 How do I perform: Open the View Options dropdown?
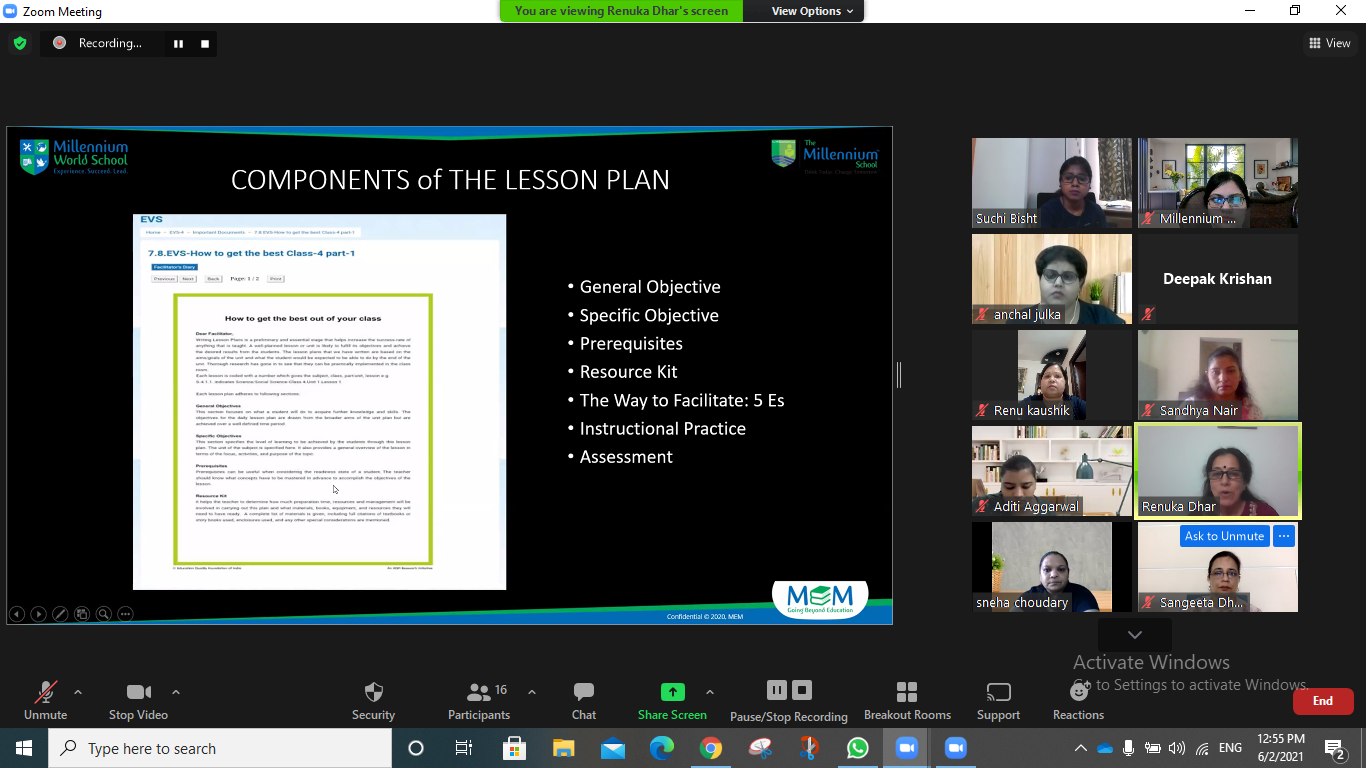click(813, 11)
